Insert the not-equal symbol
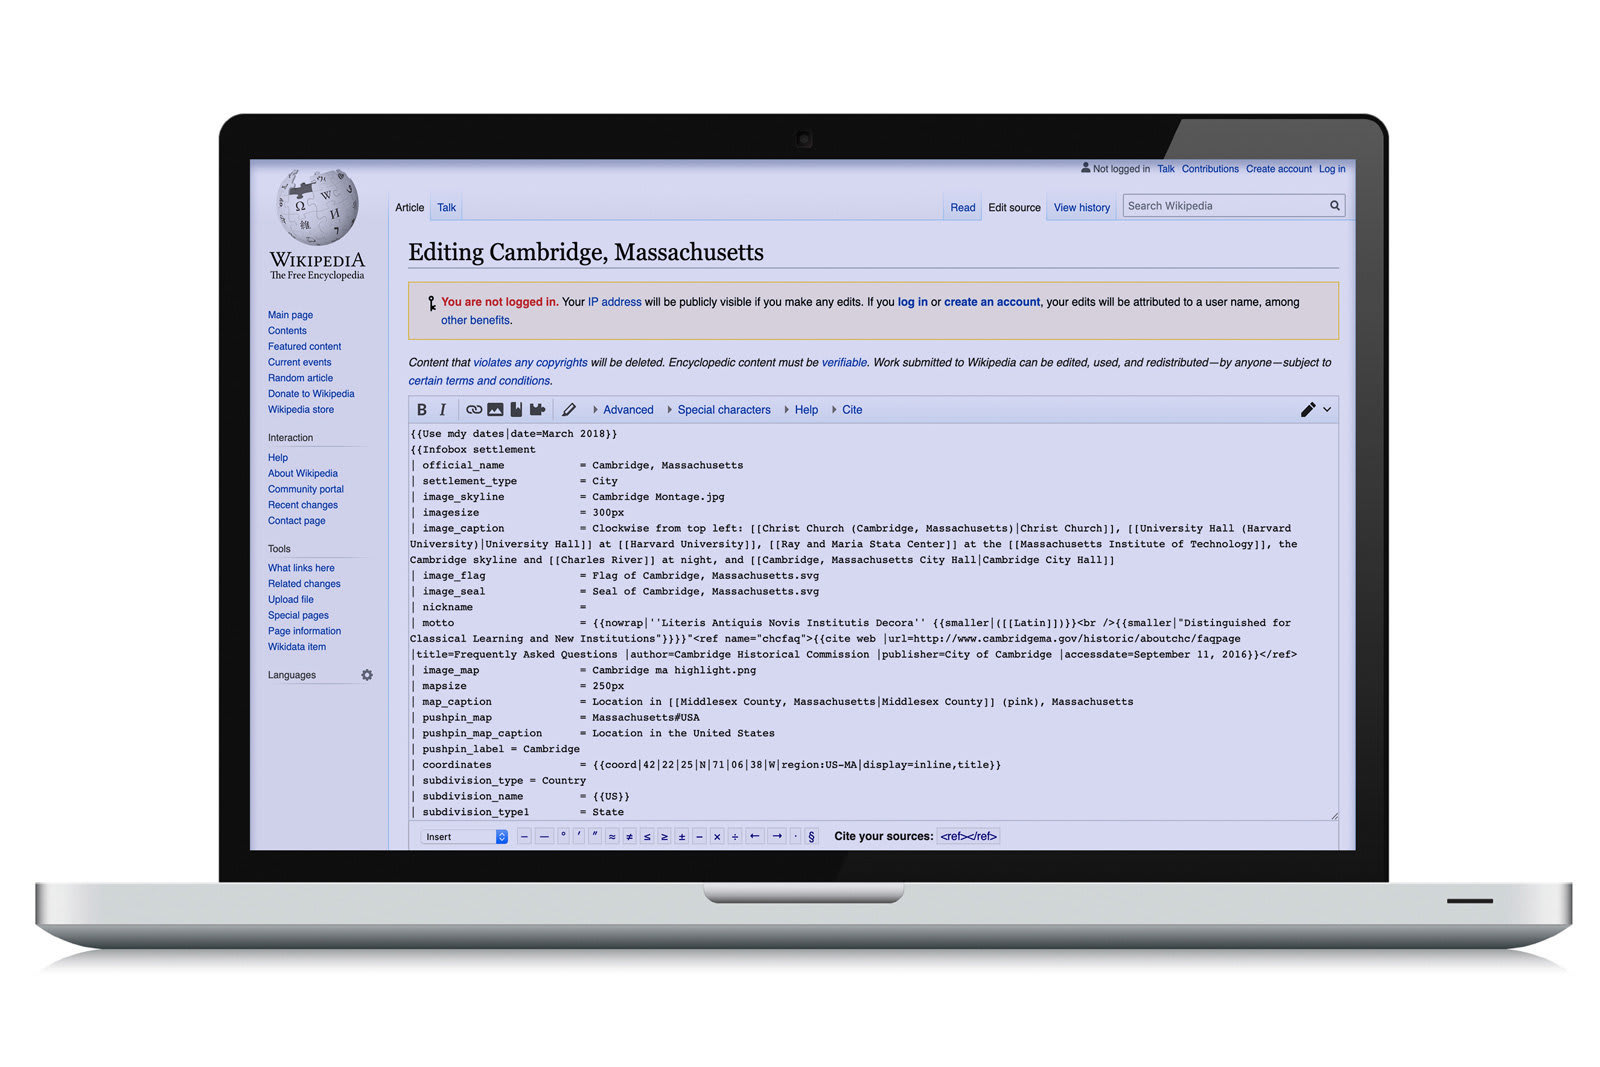Image resolution: width=1600 pixels, height=1067 pixels. tap(629, 837)
